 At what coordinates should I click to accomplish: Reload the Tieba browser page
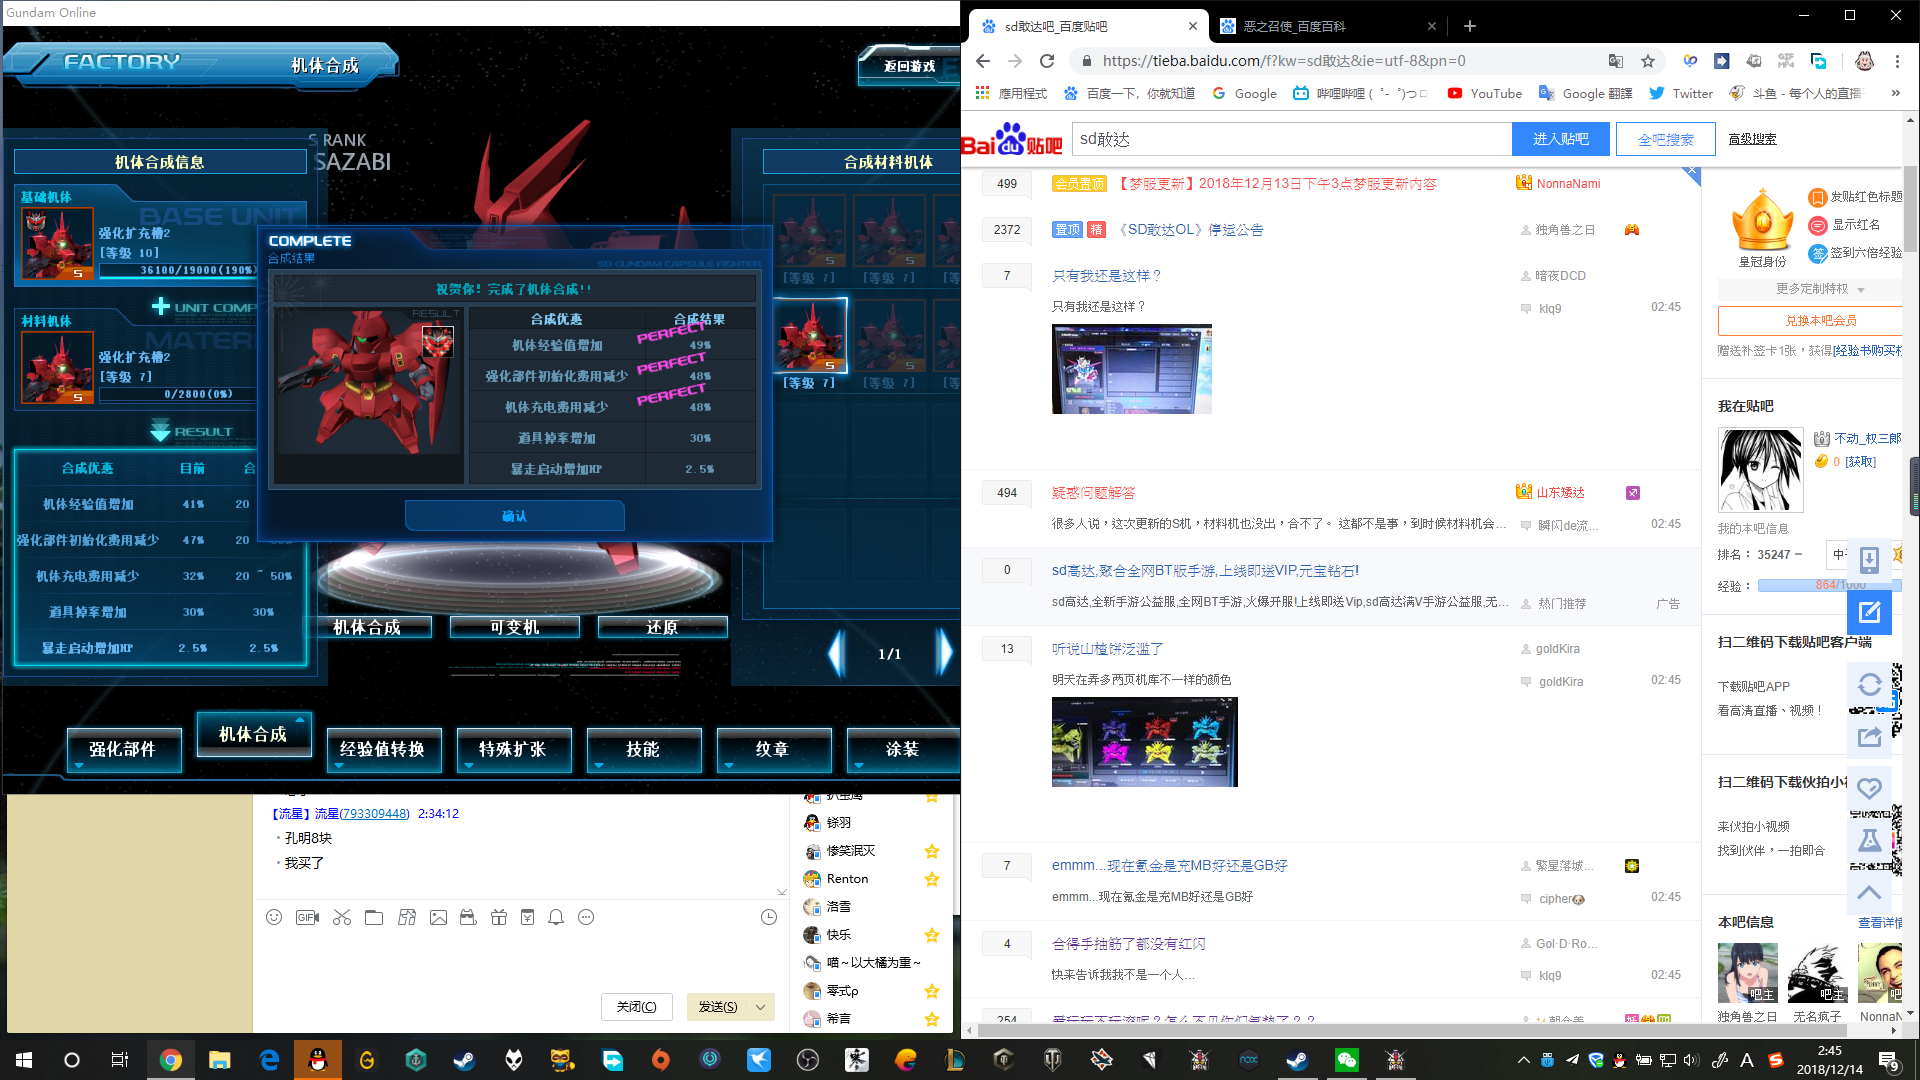(1047, 61)
